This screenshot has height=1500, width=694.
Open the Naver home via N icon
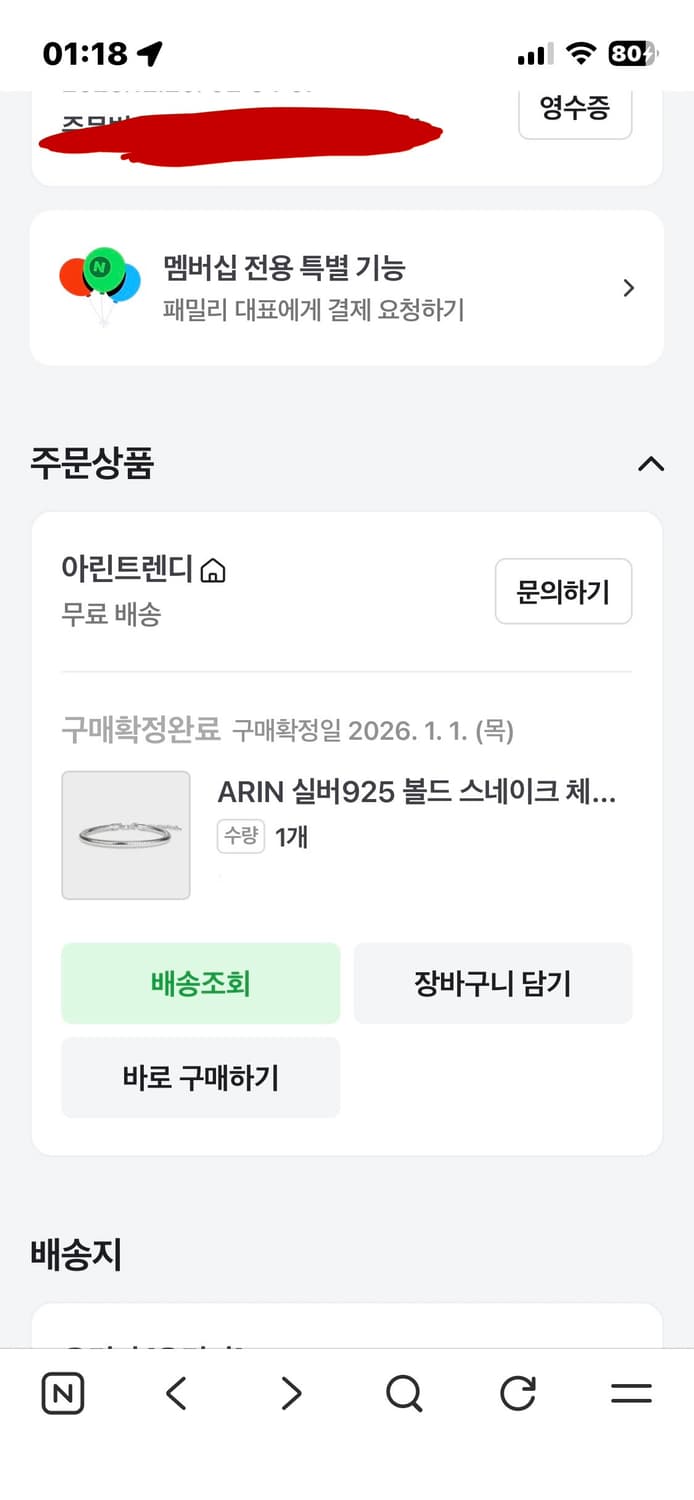point(62,1392)
